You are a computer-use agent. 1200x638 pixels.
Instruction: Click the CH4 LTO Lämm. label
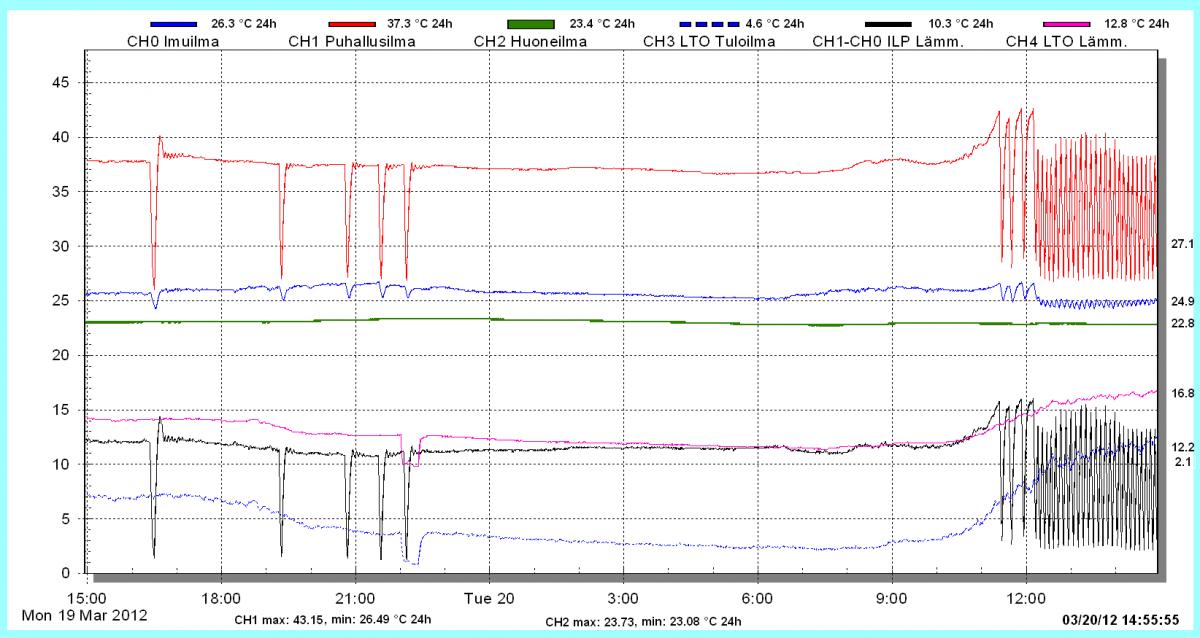click(x=1066, y=41)
